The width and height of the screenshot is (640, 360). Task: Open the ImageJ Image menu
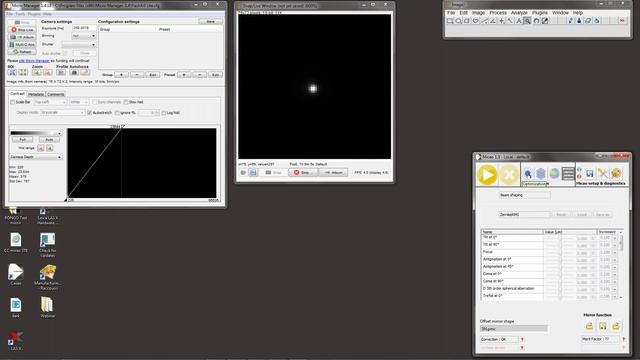478,13
